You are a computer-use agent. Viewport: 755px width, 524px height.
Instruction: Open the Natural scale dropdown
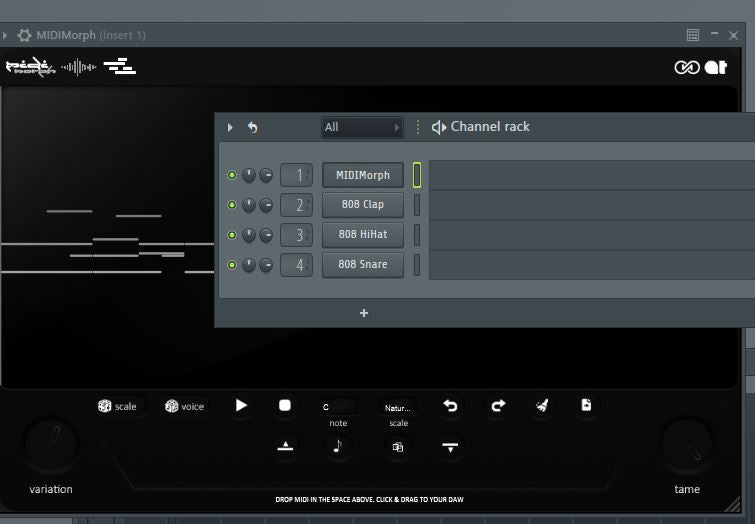click(x=398, y=407)
